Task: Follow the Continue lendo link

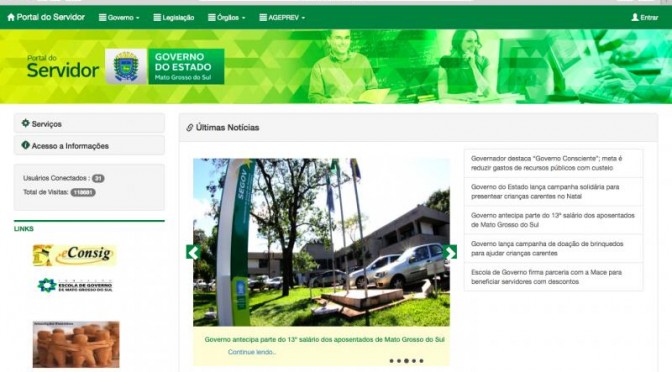Action: 252,352
